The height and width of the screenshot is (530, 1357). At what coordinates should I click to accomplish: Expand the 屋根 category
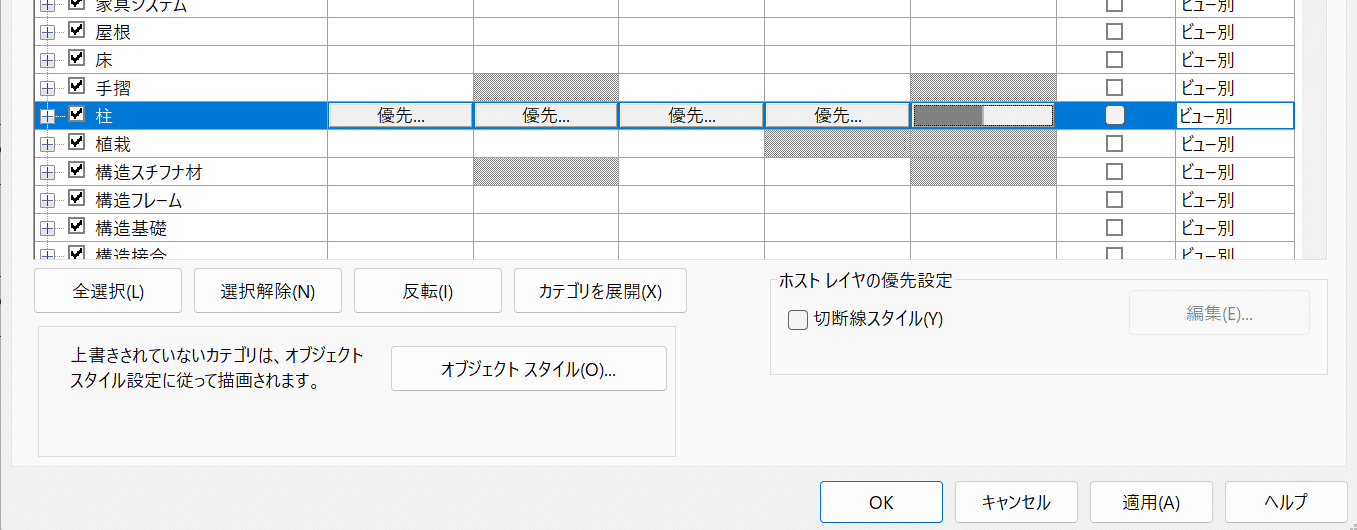[x=47, y=32]
